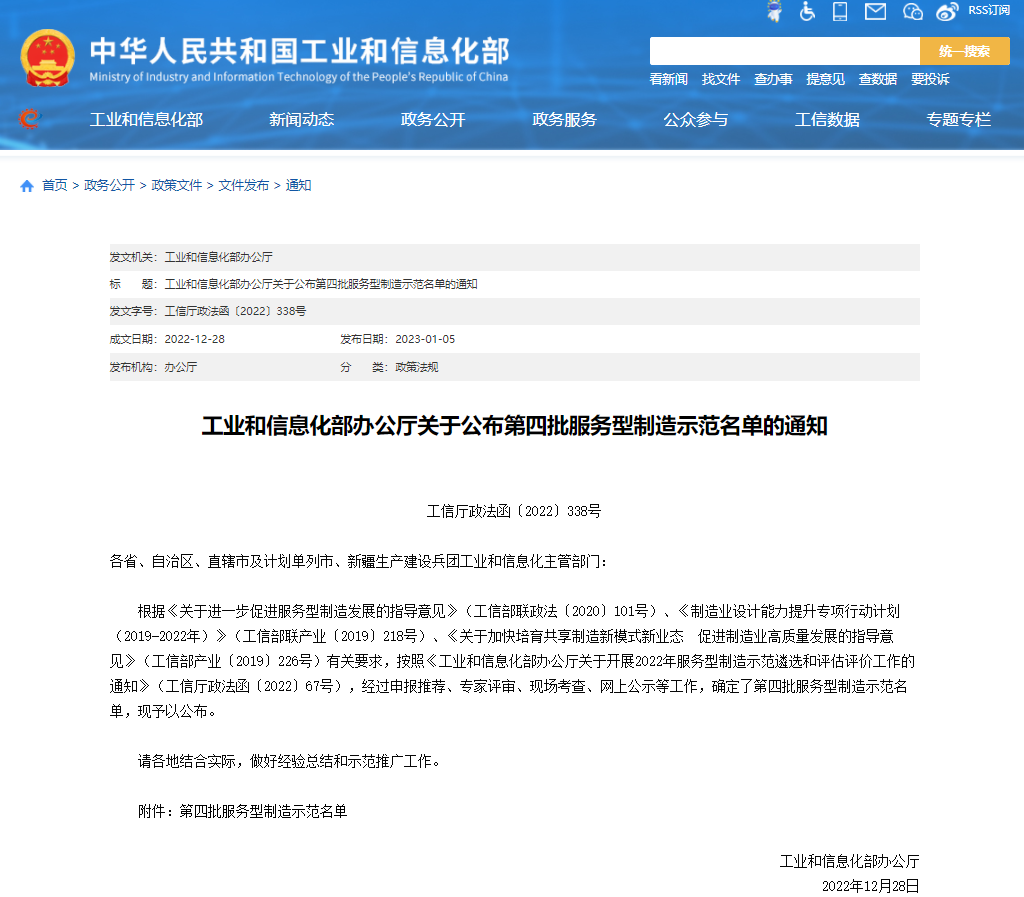Click the red swirl icon beside the navigation

coord(29,119)
